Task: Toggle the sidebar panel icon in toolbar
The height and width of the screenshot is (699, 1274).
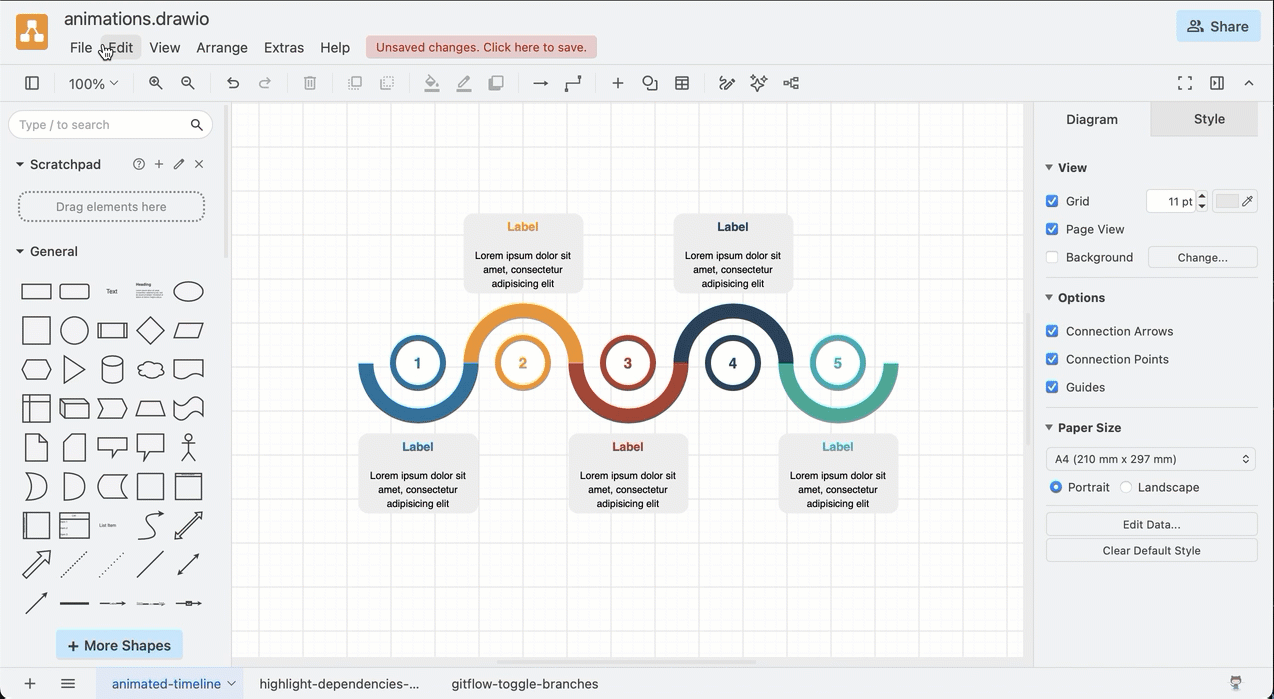Action: [x=32, y=83]
